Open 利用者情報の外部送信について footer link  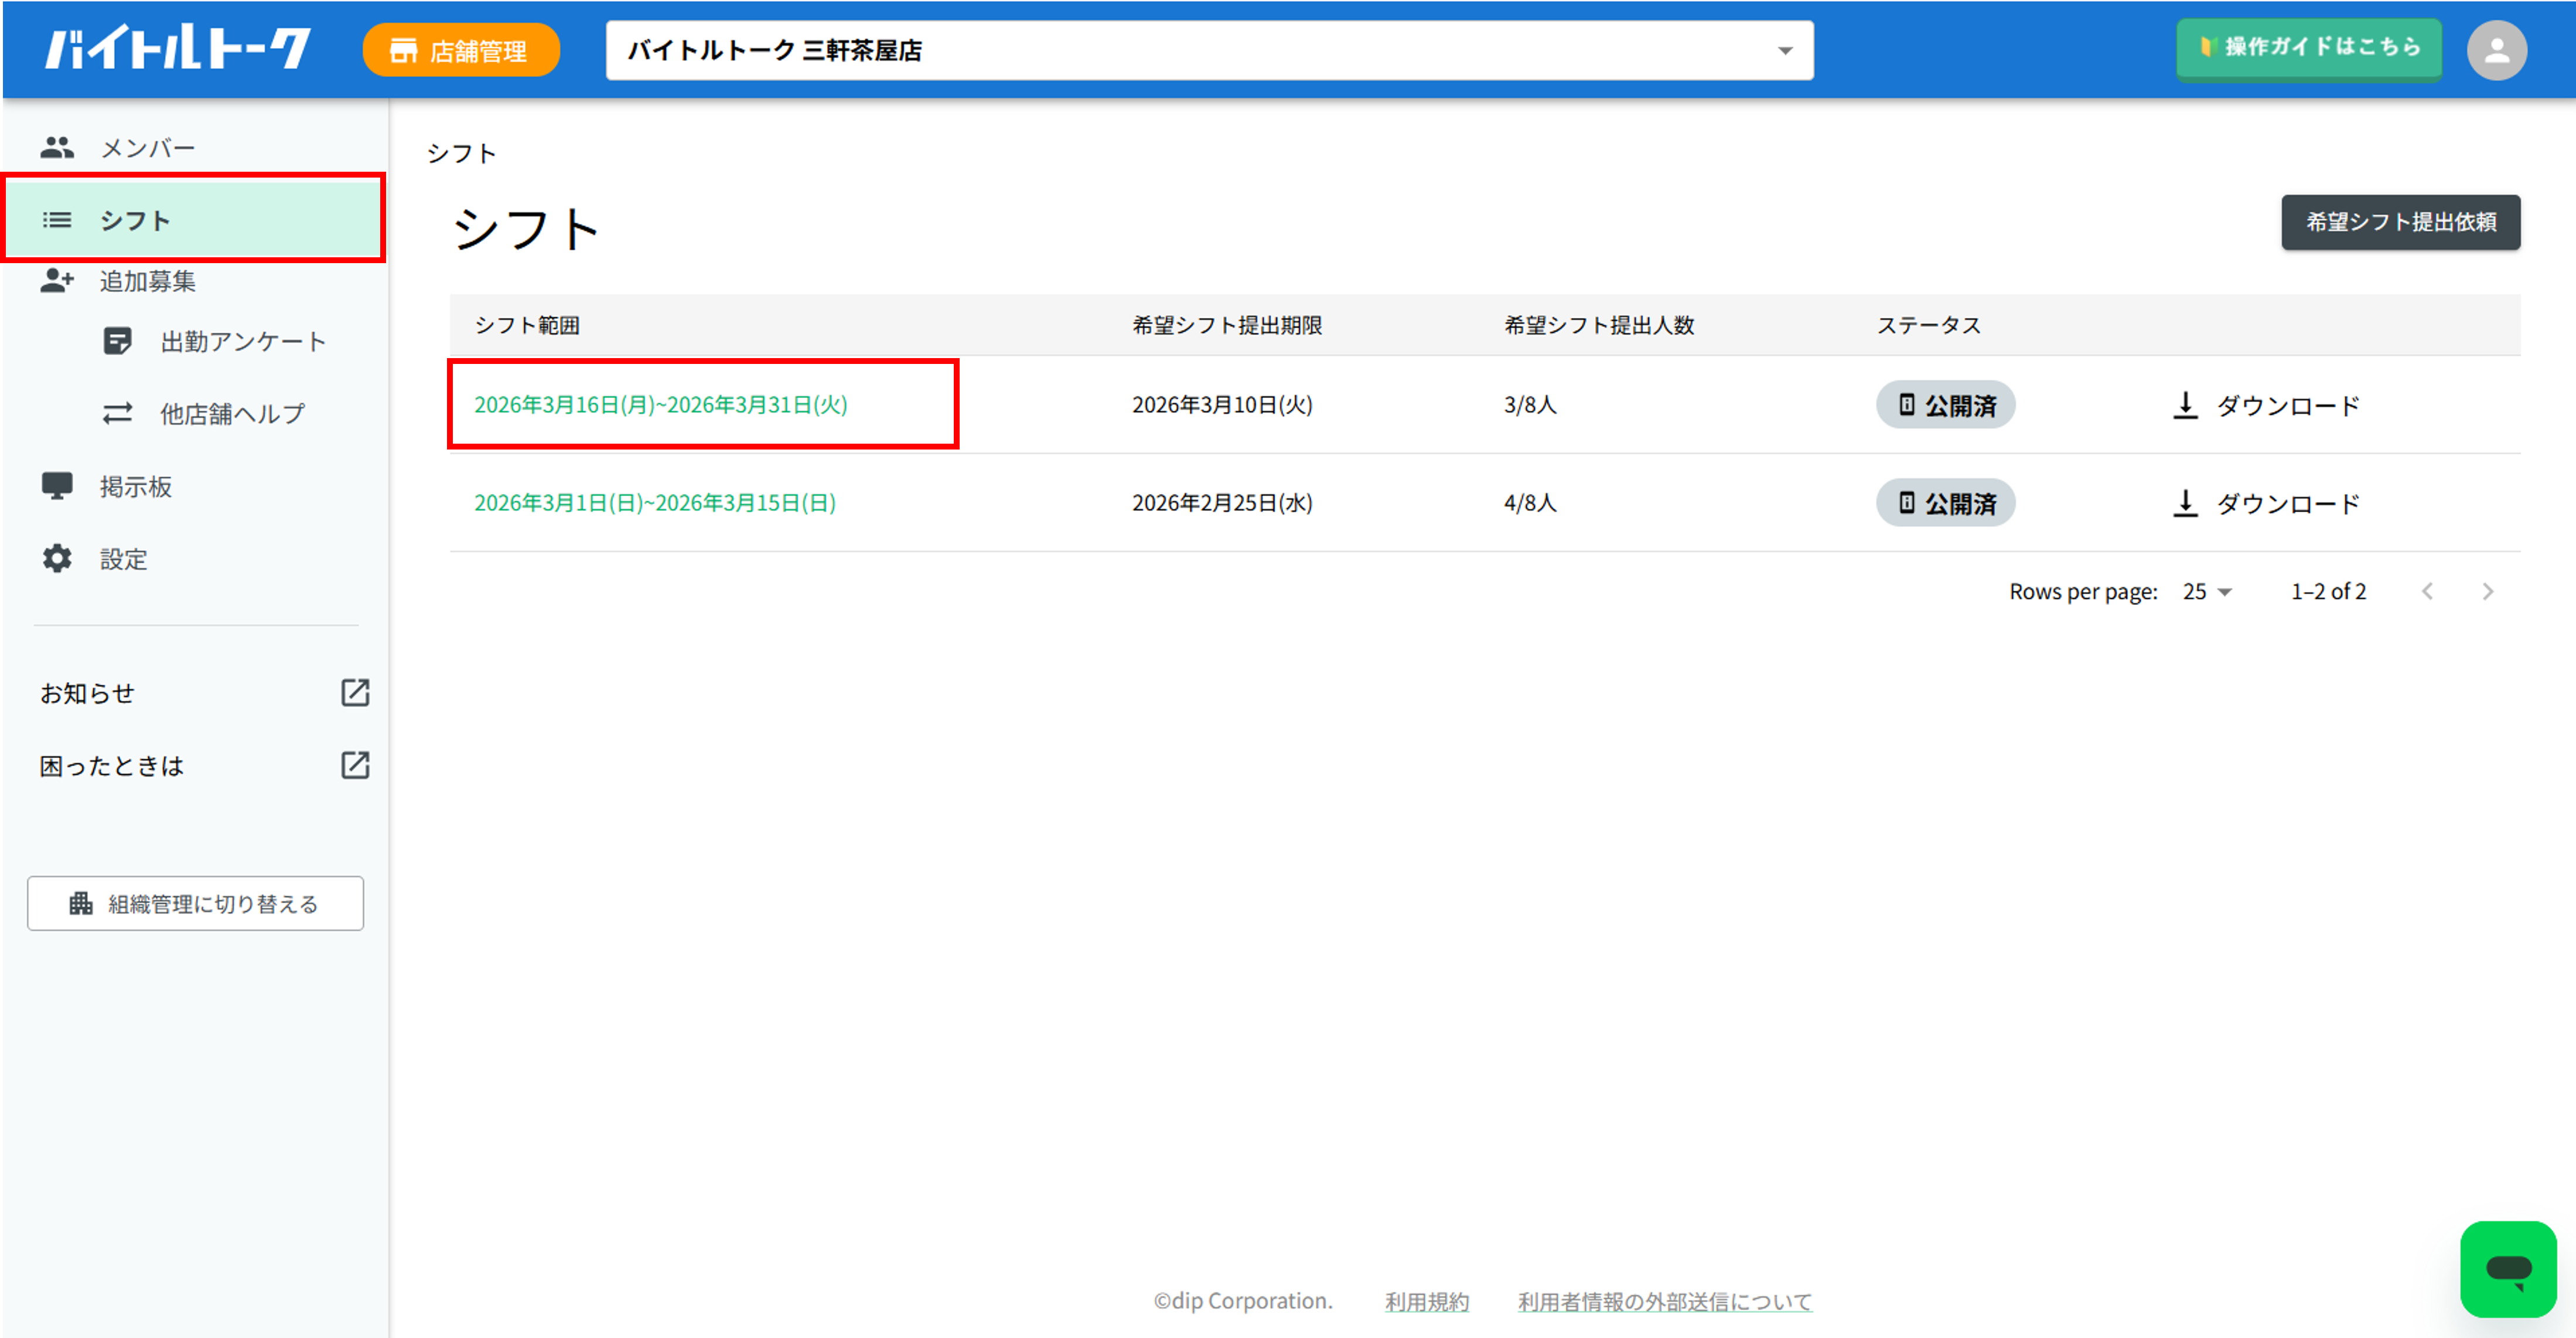click(x=1664, y=1302)
